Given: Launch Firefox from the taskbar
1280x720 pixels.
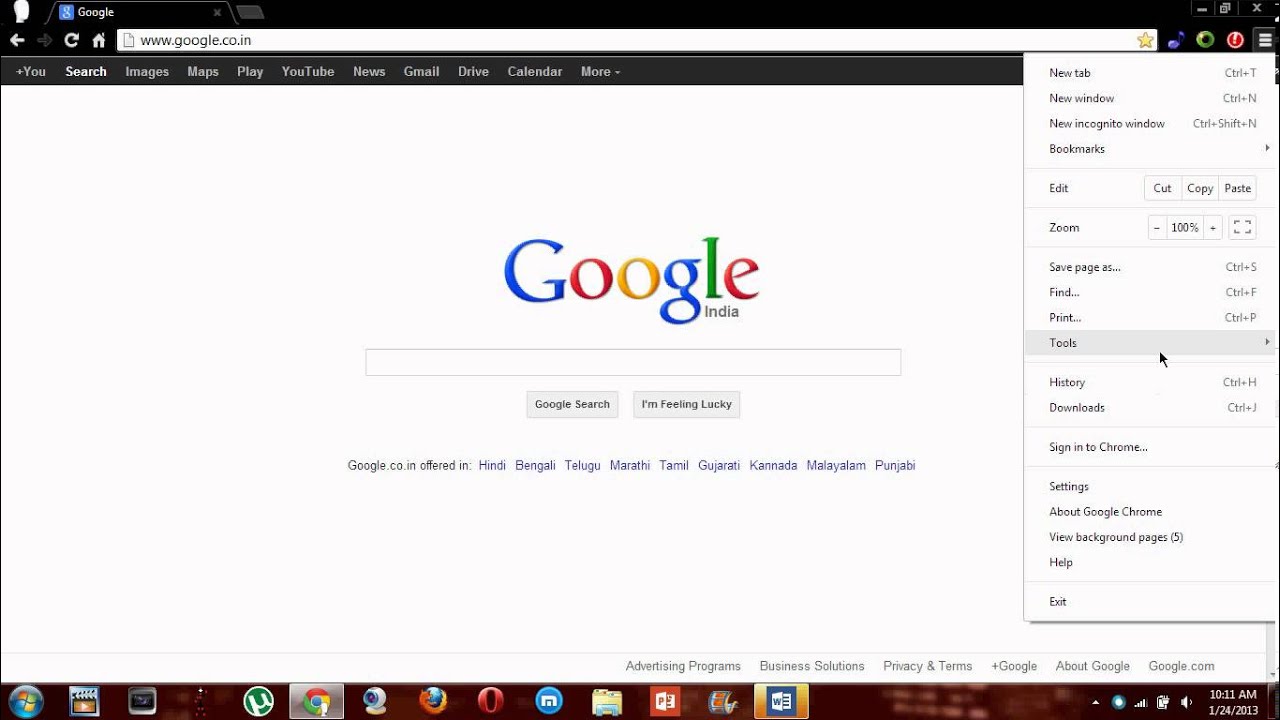Looking at the screenshot, I should click(433, 701).
